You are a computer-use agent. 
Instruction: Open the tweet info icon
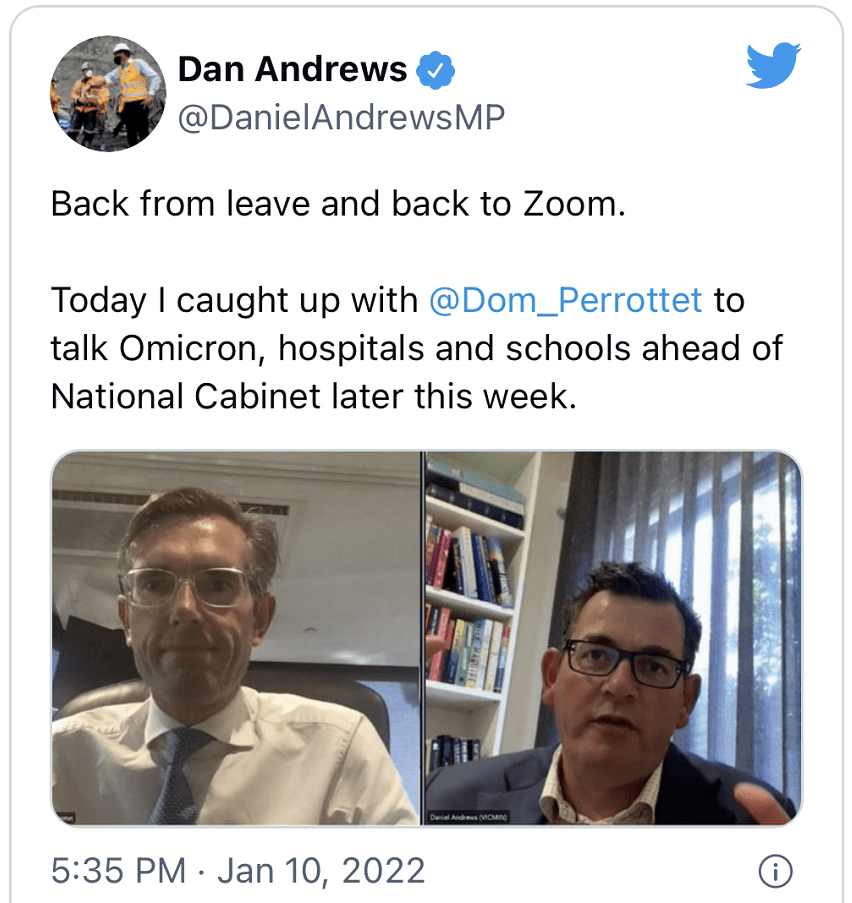pos(775,871)
